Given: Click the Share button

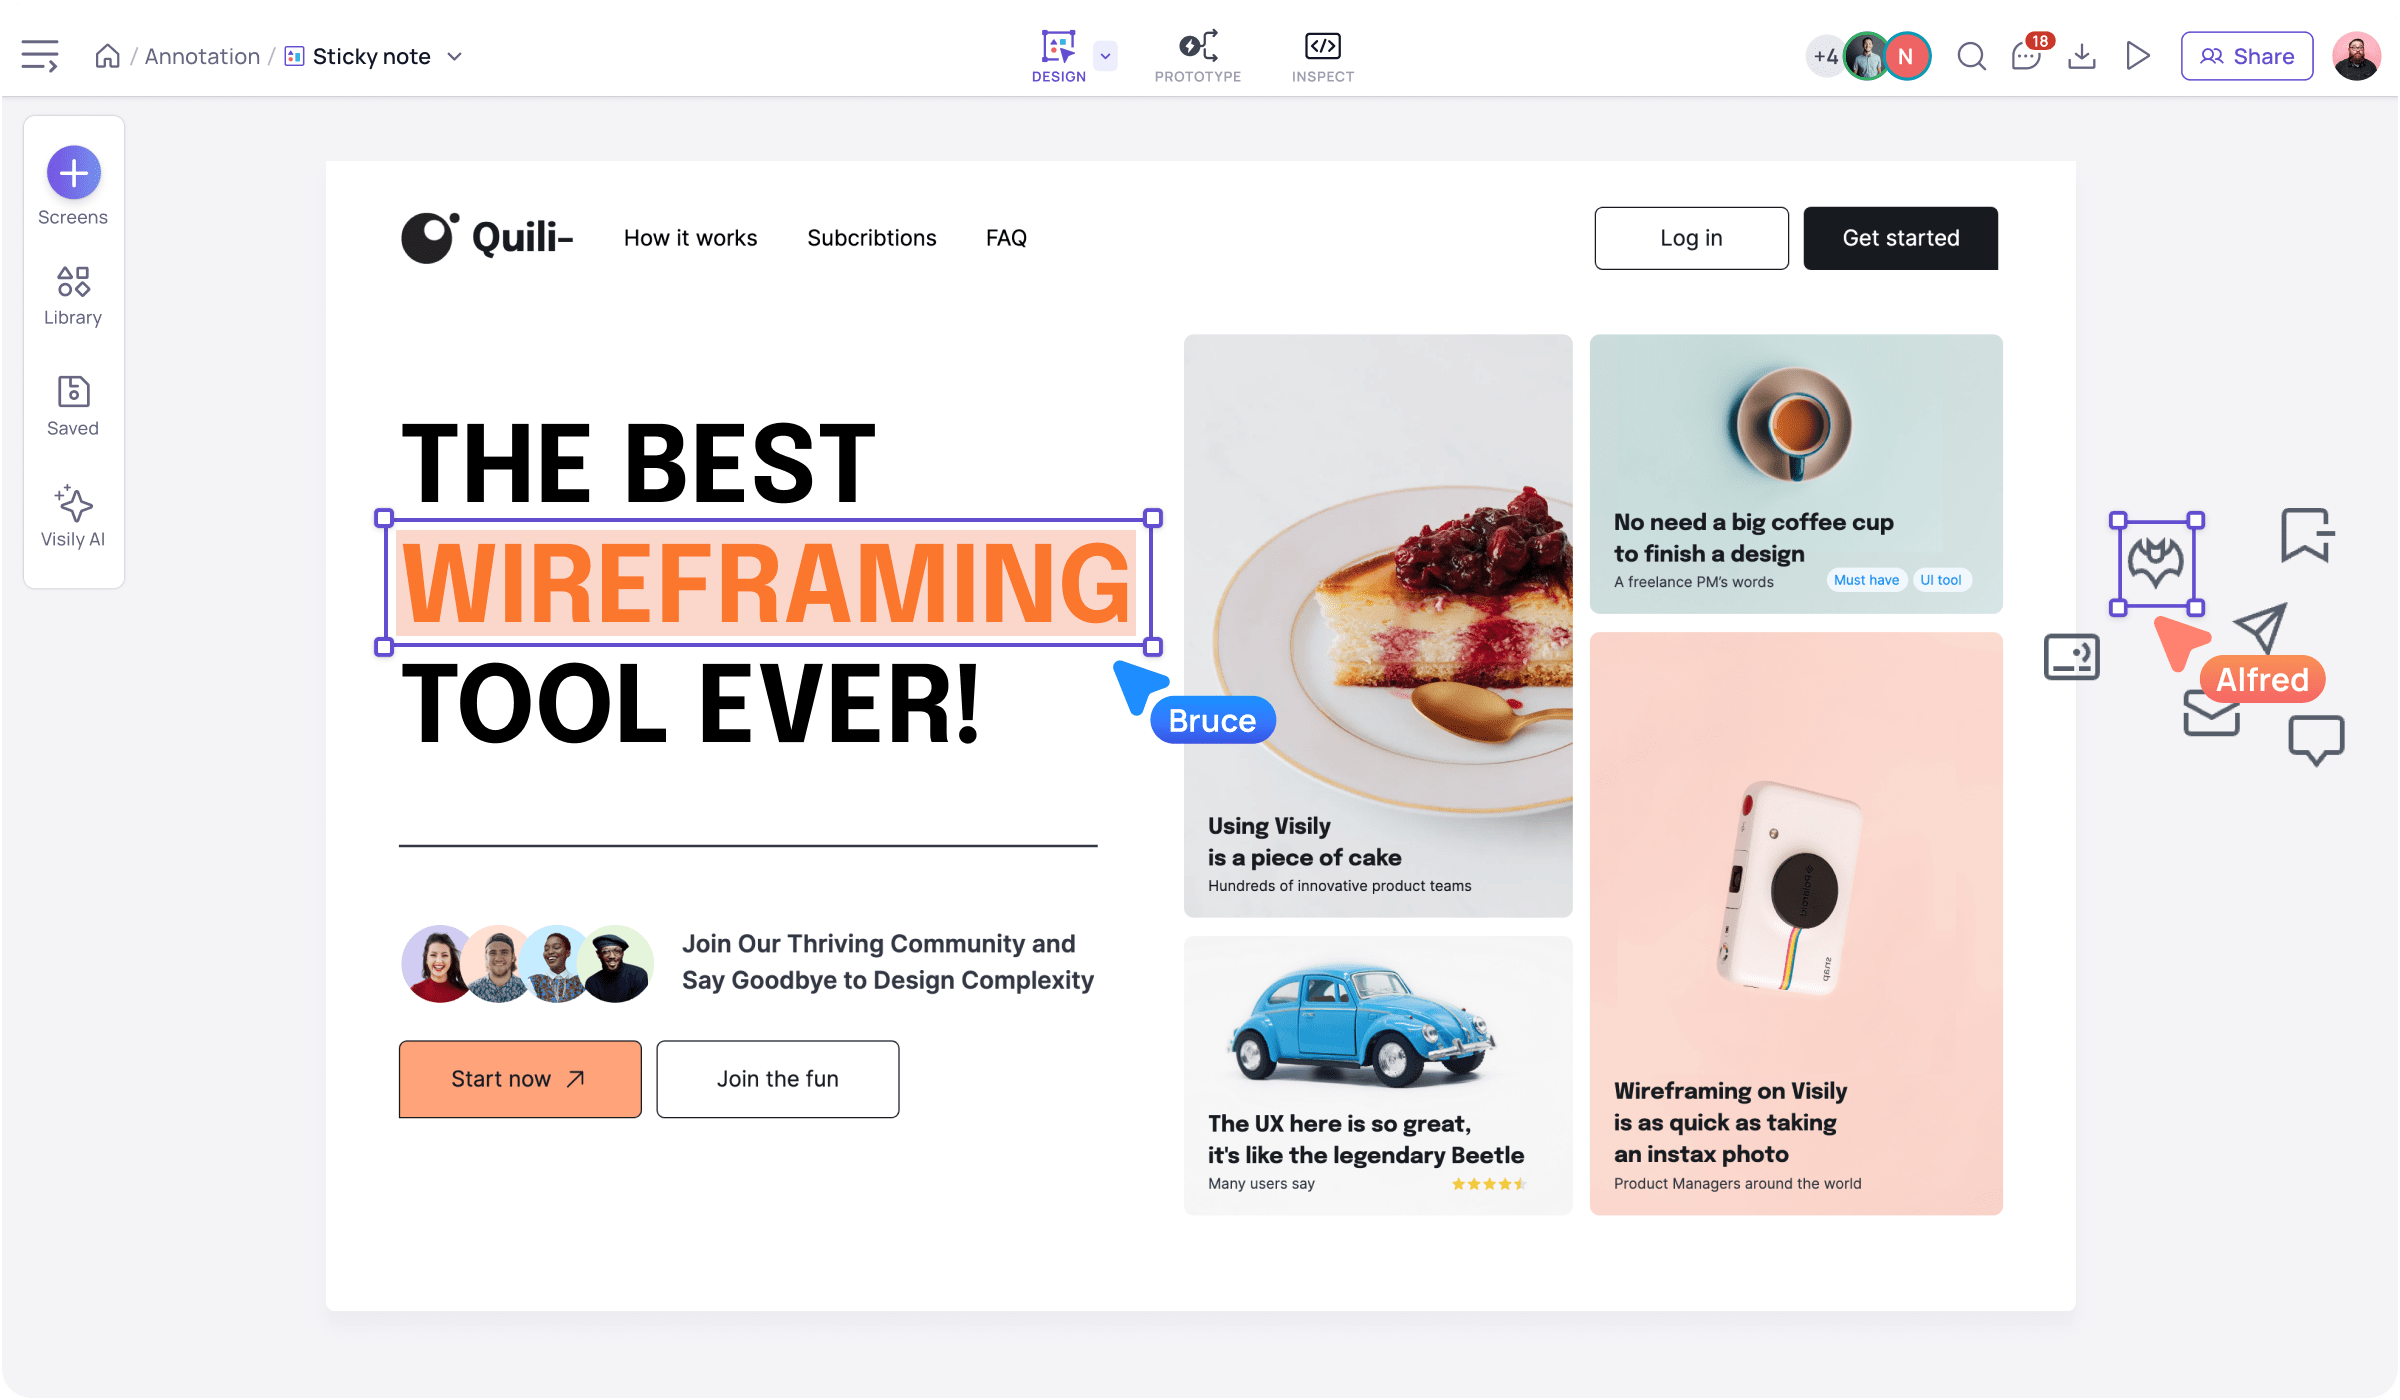Looking at the screenshot, I should pos(2248,55).
